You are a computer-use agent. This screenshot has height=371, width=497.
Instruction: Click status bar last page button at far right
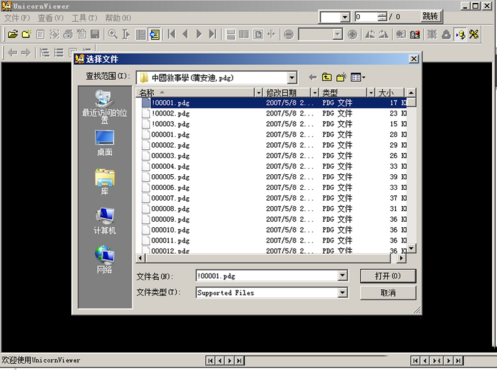point(459,361)
